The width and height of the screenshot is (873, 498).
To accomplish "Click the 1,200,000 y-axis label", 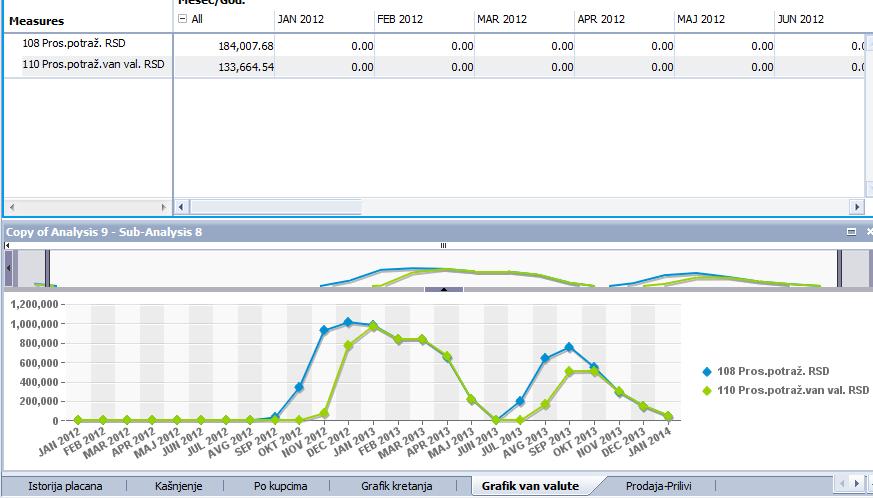I will (x=35, y=304).
